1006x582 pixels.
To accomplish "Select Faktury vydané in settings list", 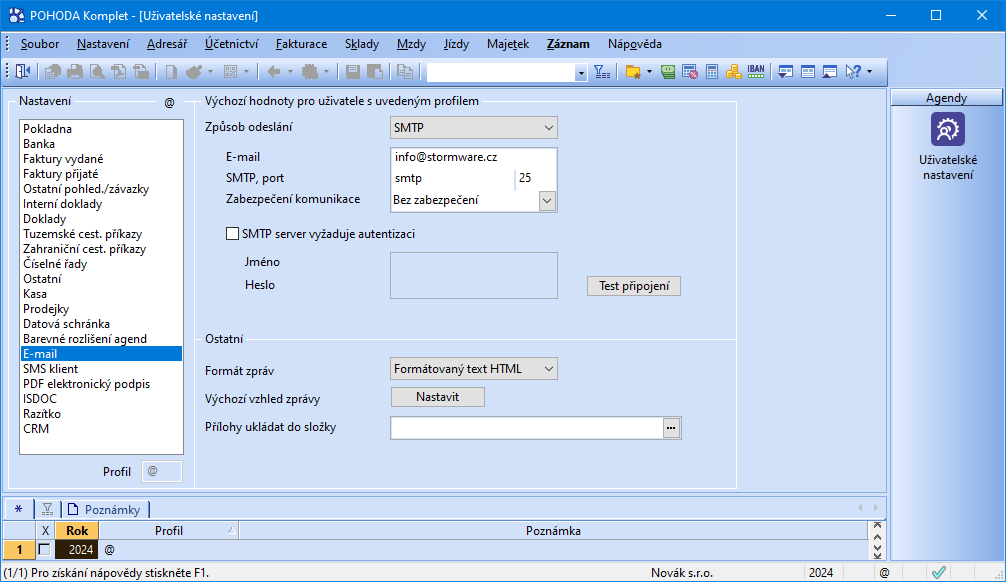I will coord(101,159).
